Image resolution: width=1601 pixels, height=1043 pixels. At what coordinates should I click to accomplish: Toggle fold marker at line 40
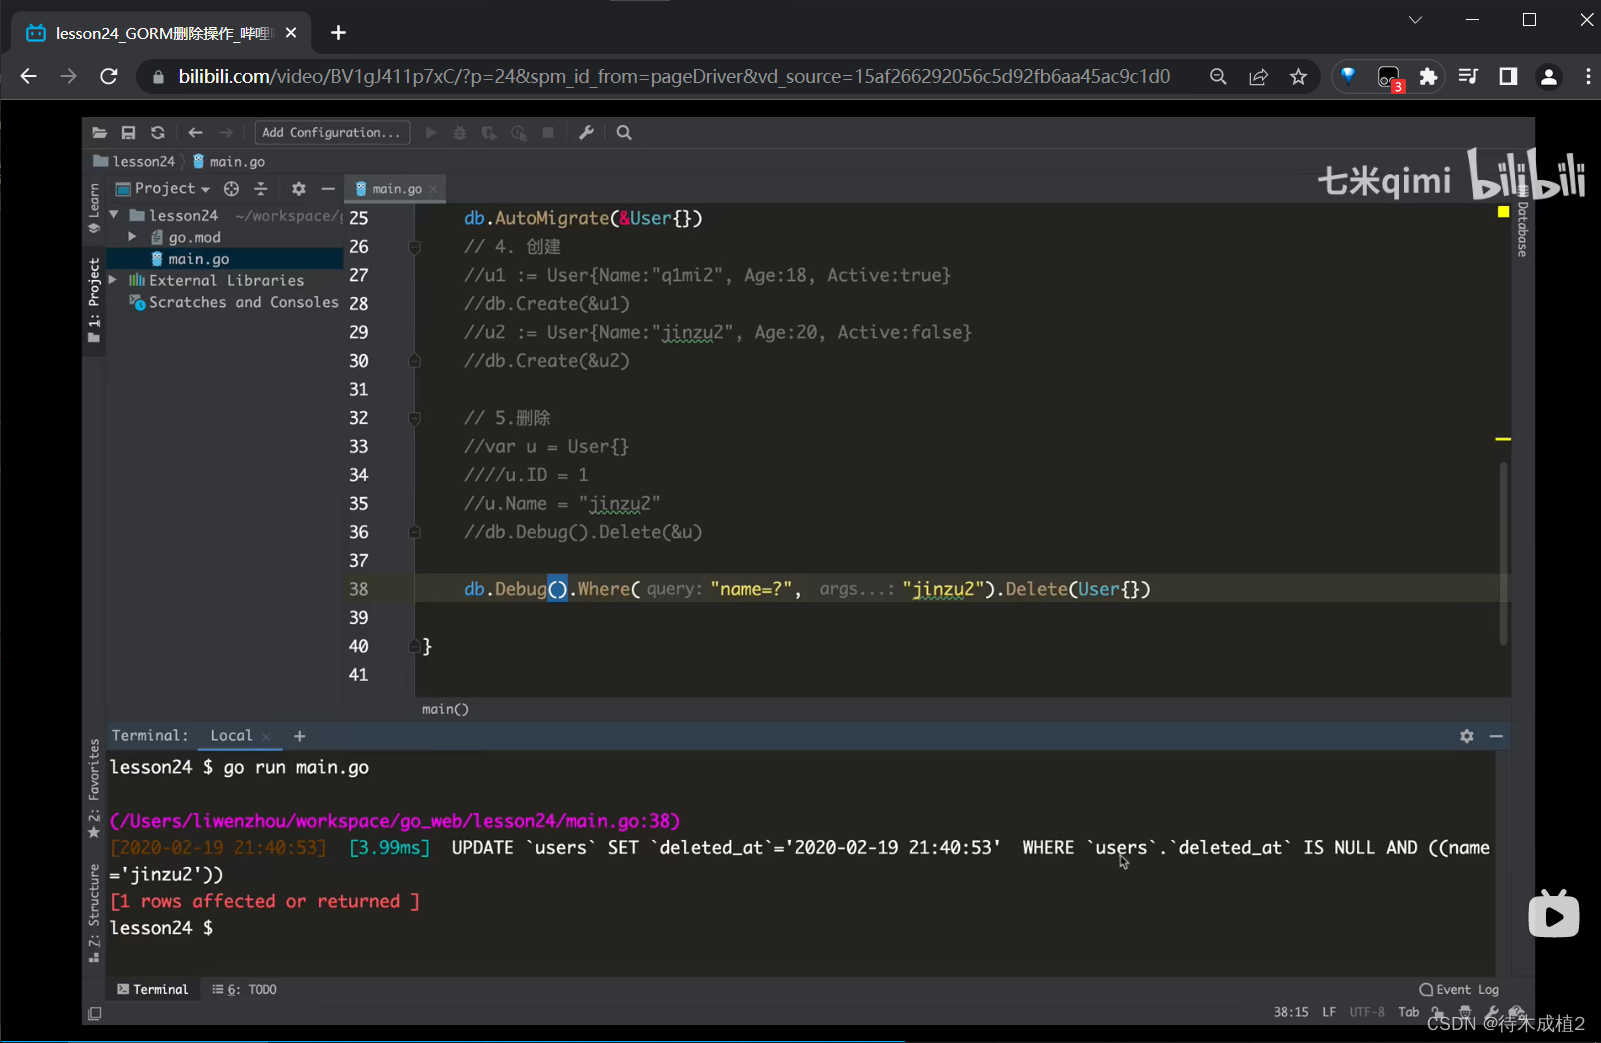(414, 646)
